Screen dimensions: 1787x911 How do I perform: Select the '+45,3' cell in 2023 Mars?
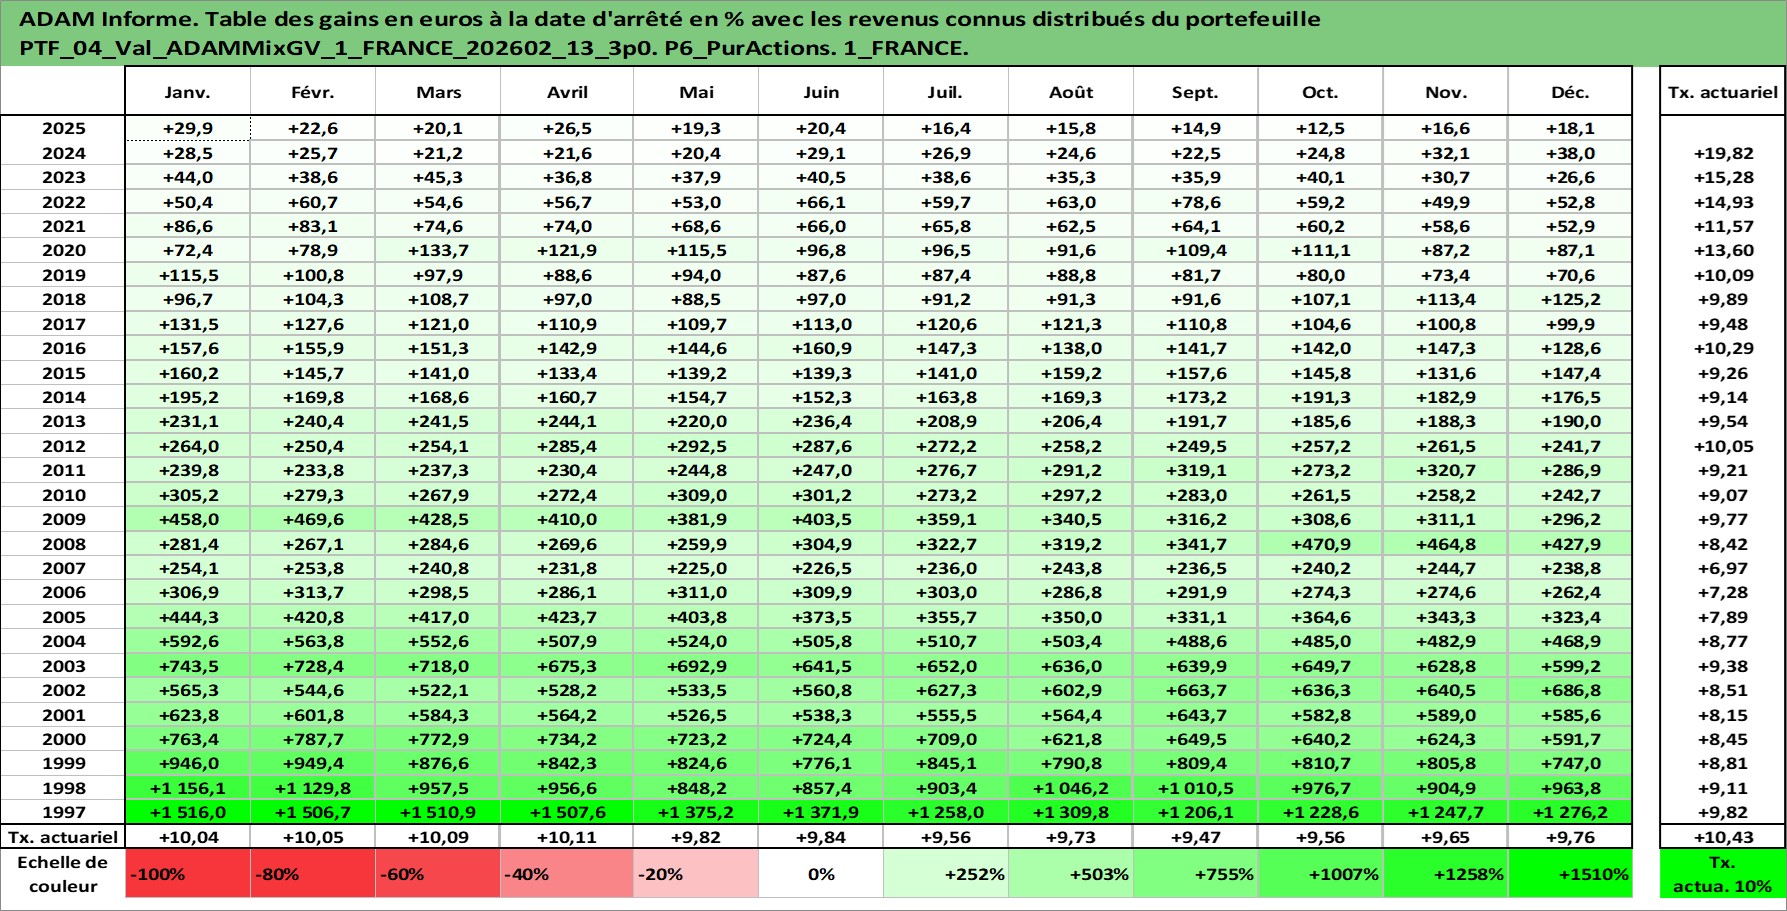pos(438,177)
